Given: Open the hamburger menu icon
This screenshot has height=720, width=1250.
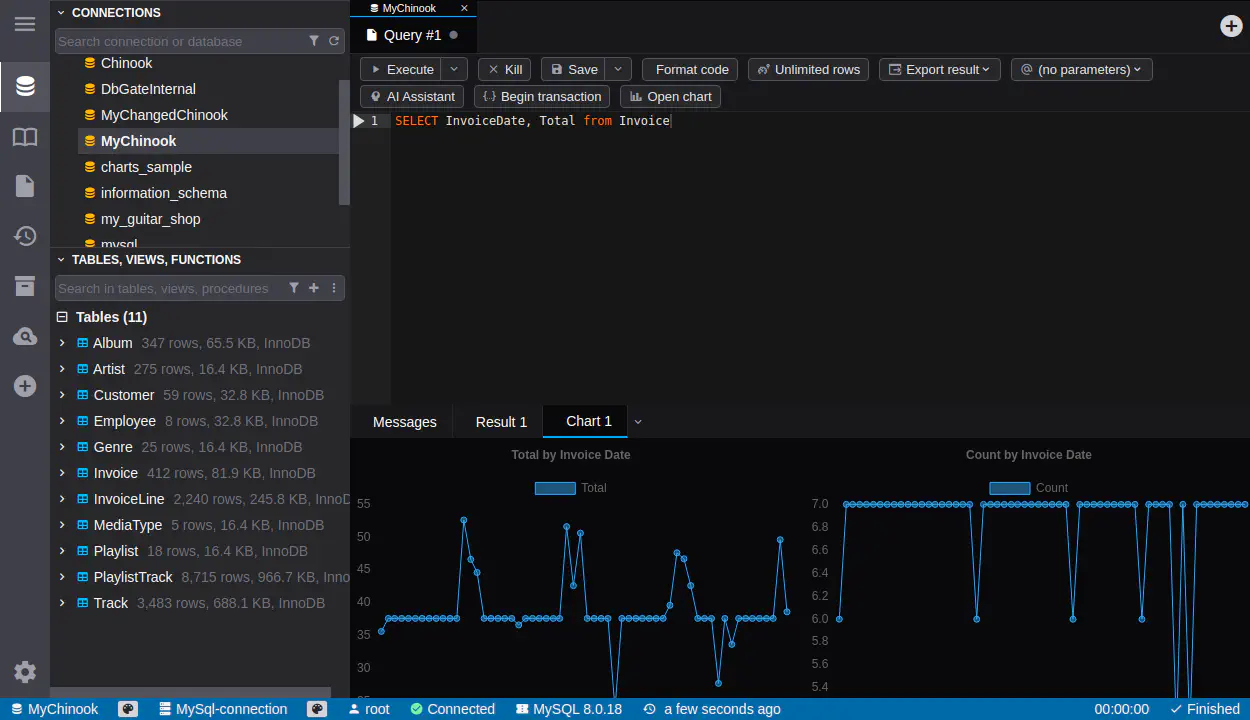Looking at the screenshot, I should 25,24.
